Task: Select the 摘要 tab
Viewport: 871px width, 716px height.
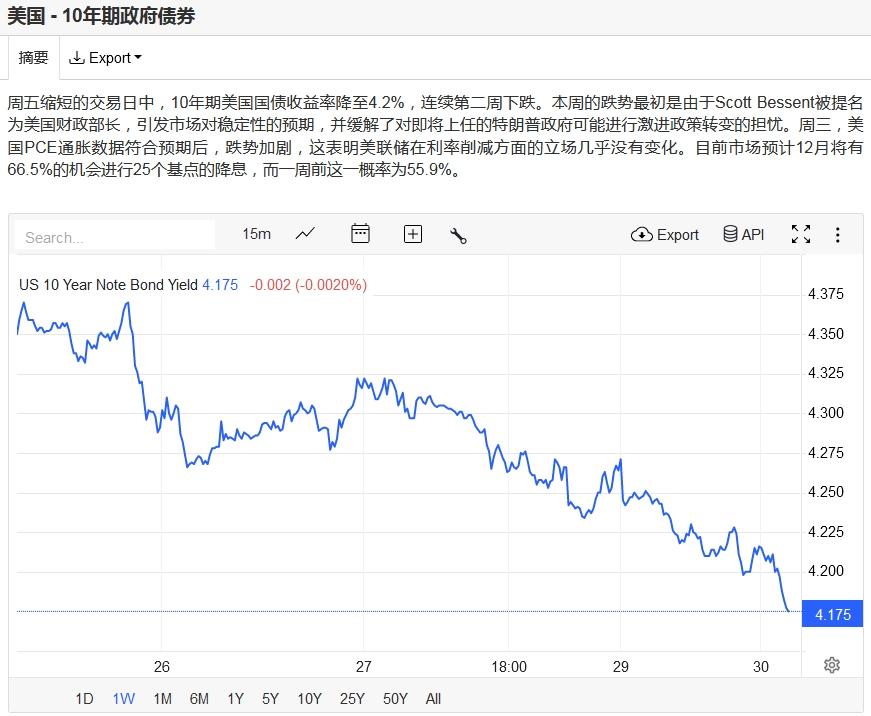Action: point(34,58)
